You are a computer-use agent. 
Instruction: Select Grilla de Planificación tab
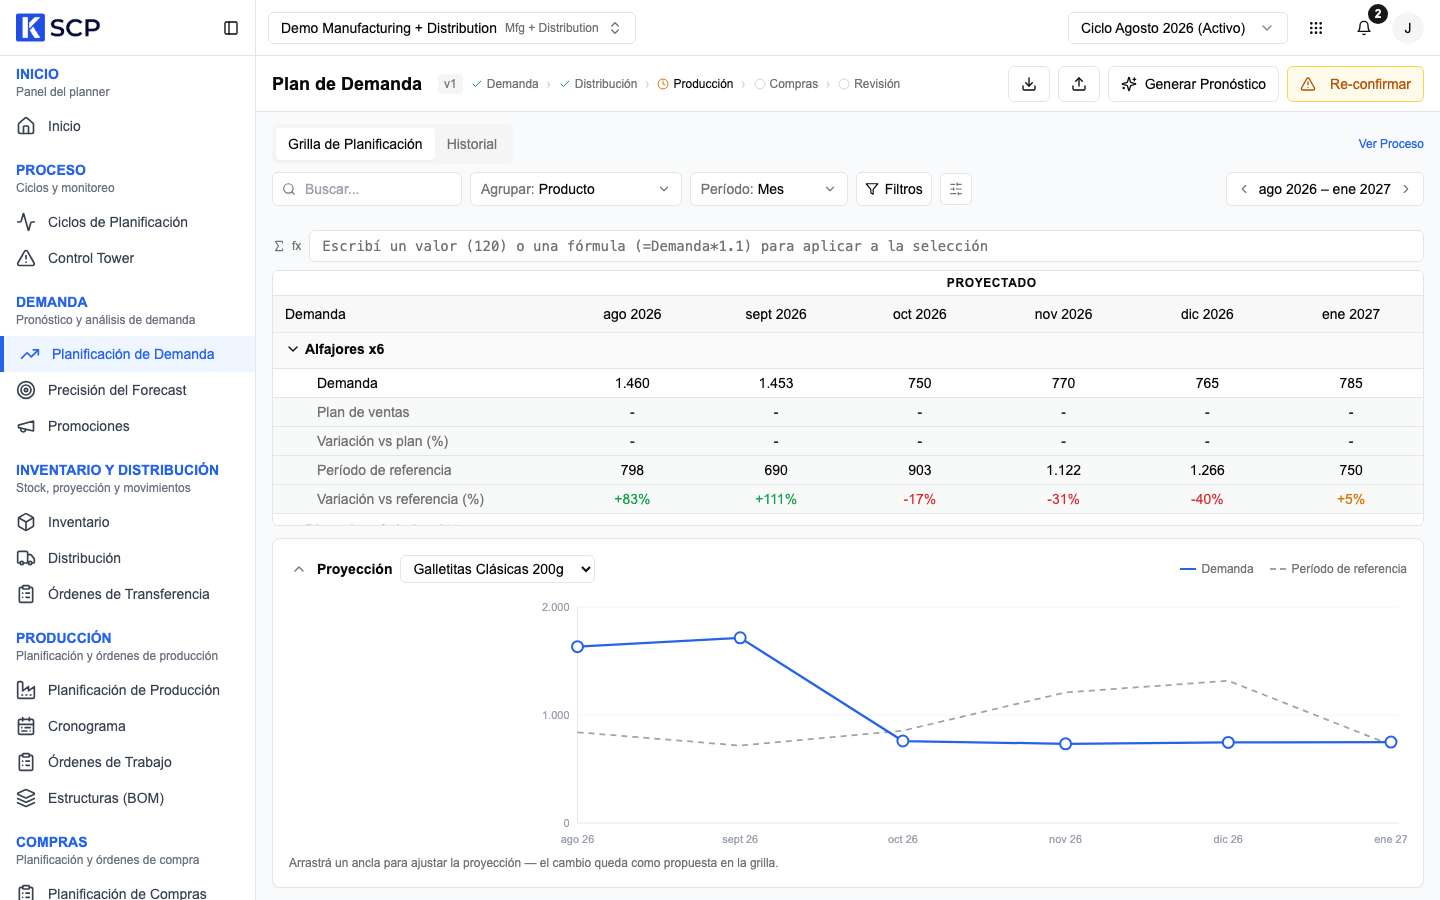click(x=355, y=144)
